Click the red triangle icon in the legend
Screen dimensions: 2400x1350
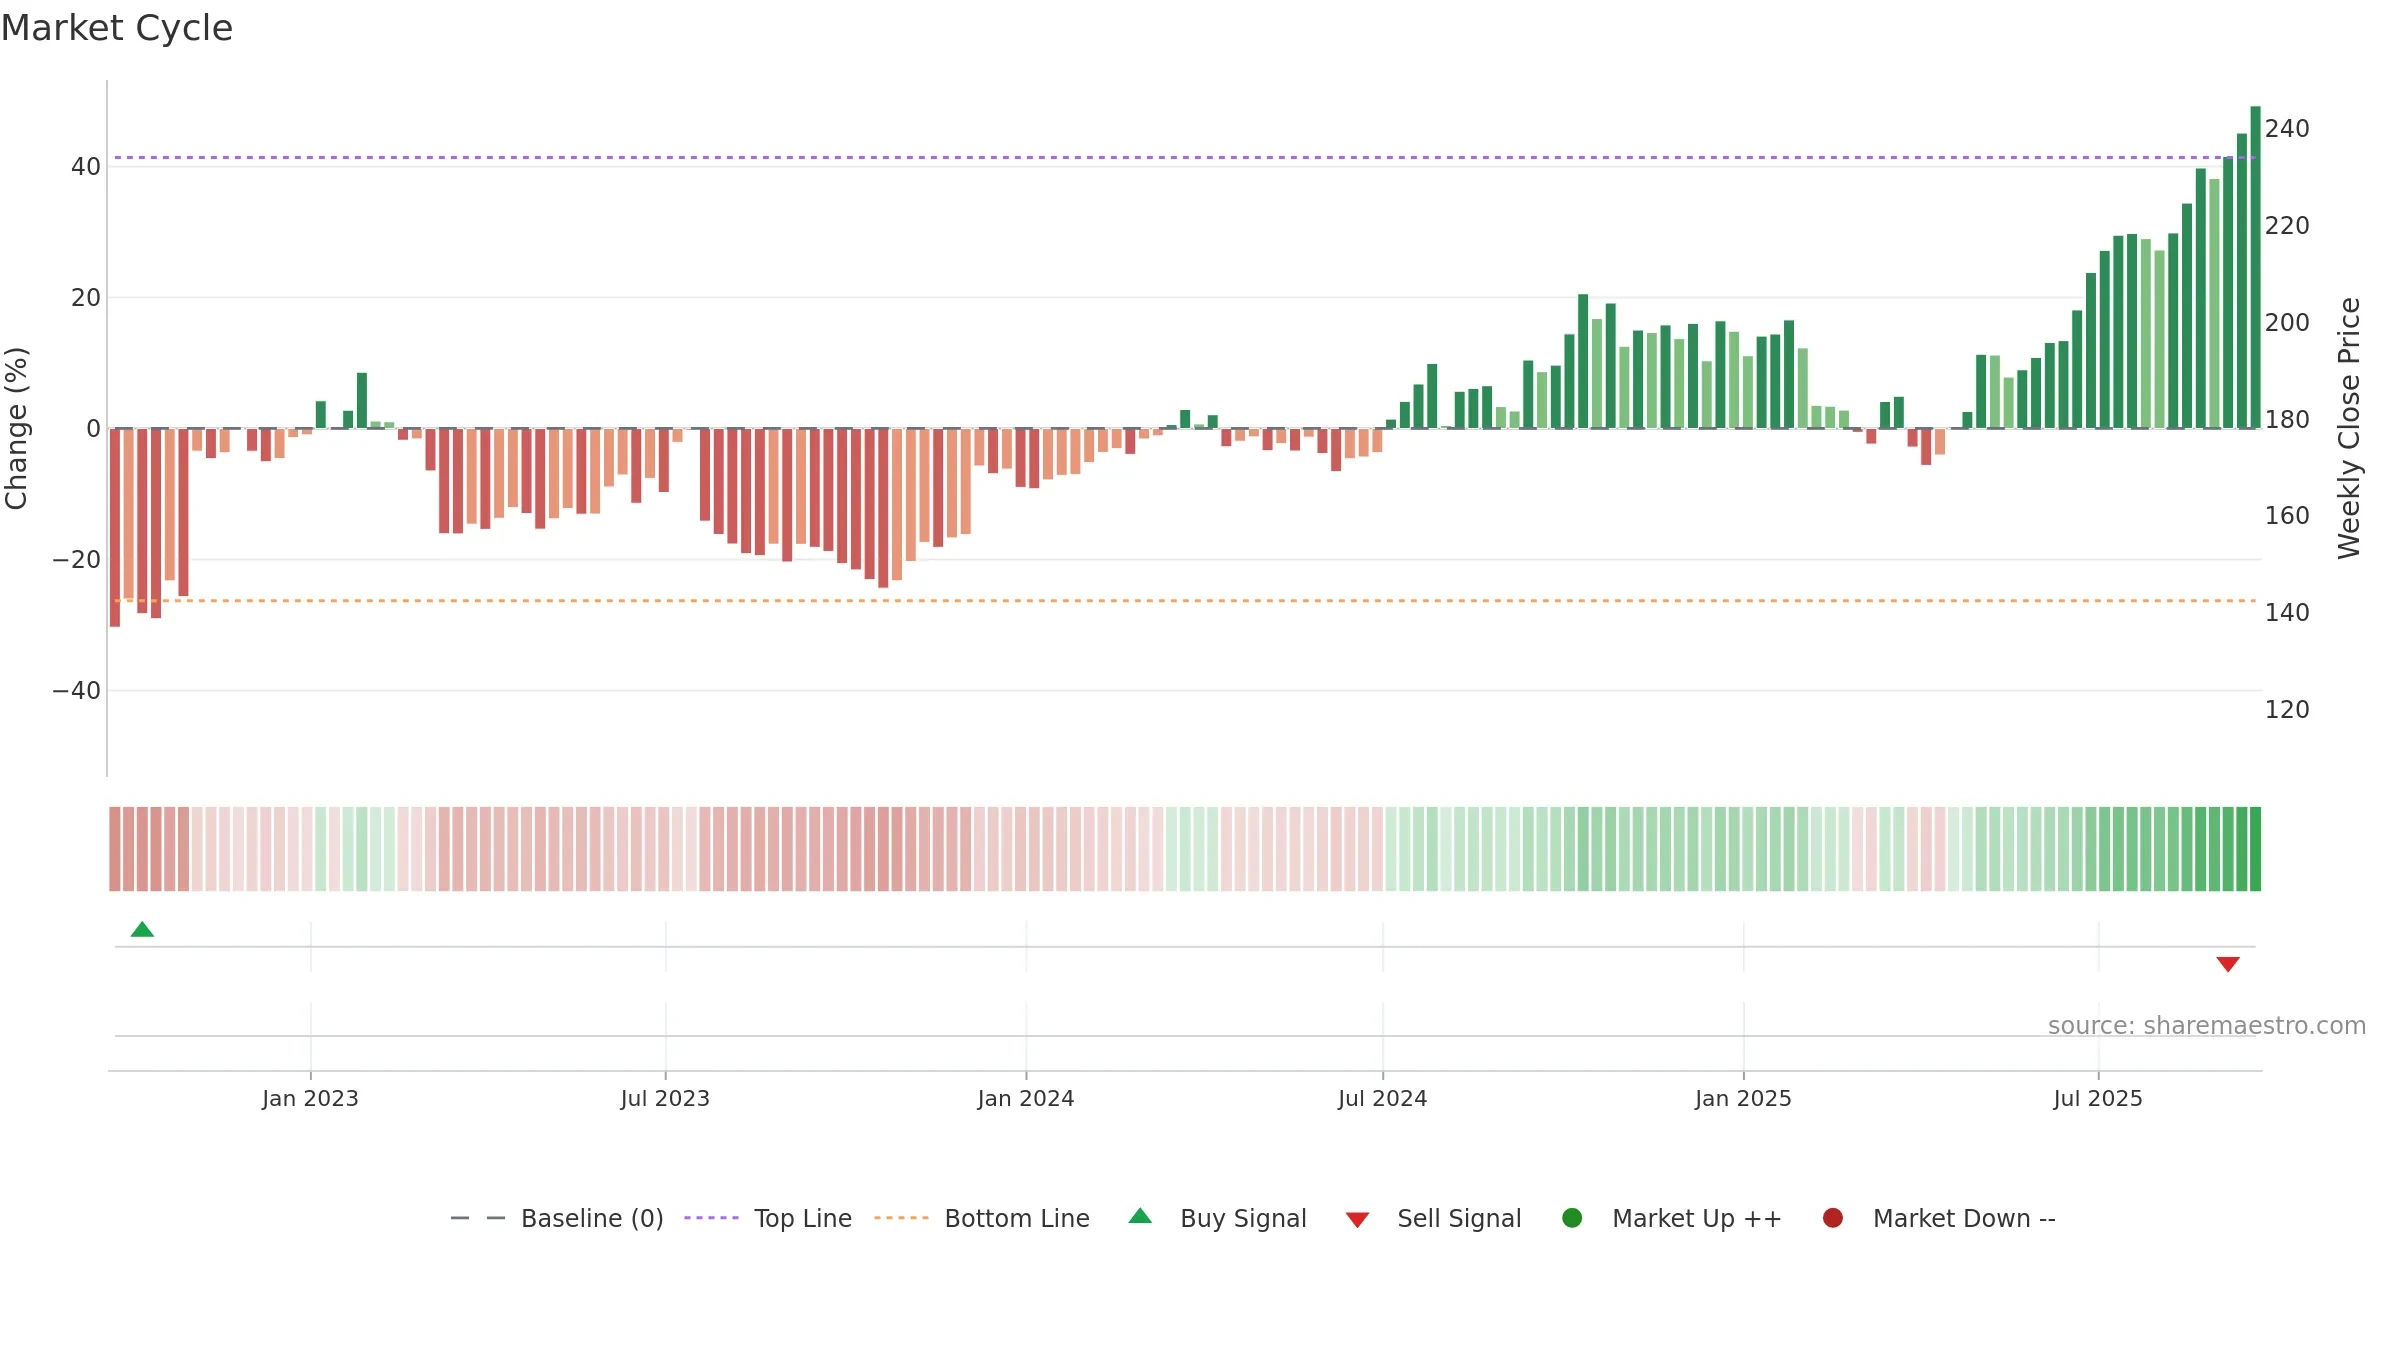1357,1220
